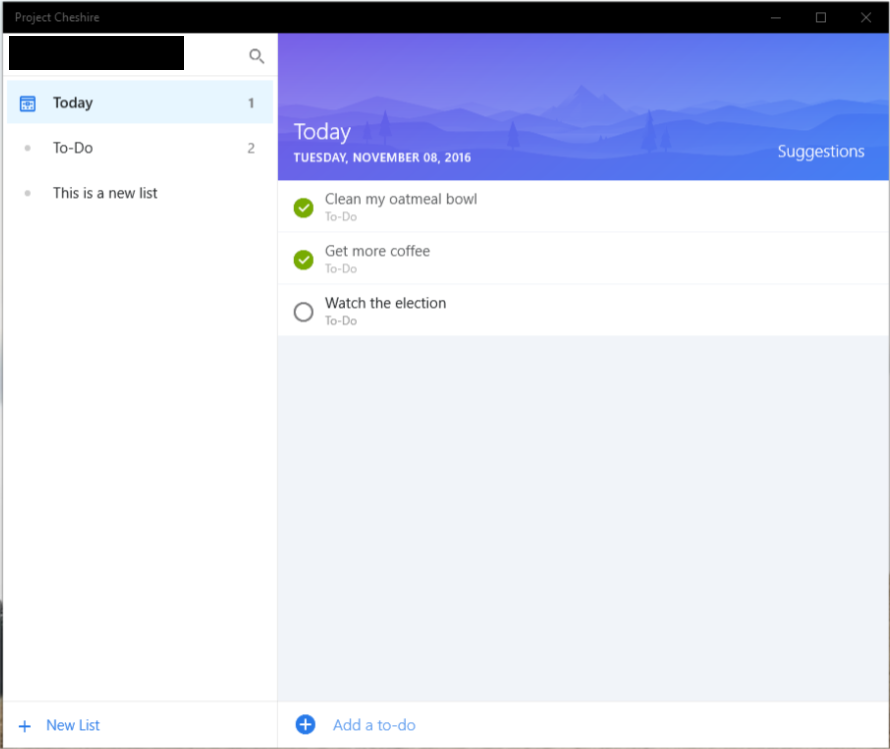Click the To-Do label under Clean my oatmeal bowl

(x=341, y=216)
